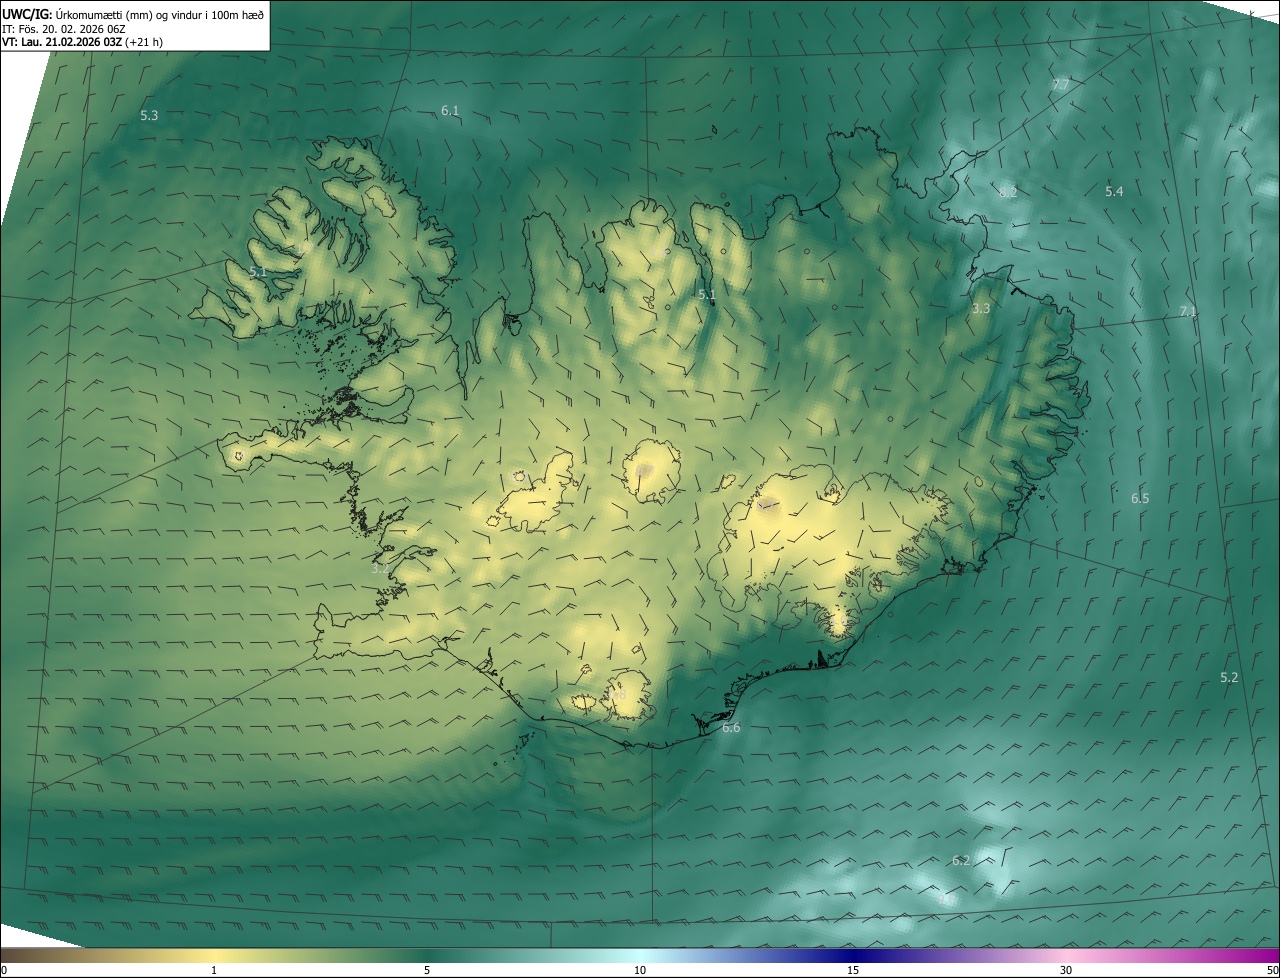Viewport: 1280px width, 978px height.
Task: Click the map value label 8.2
Action: coord(1008,192)
